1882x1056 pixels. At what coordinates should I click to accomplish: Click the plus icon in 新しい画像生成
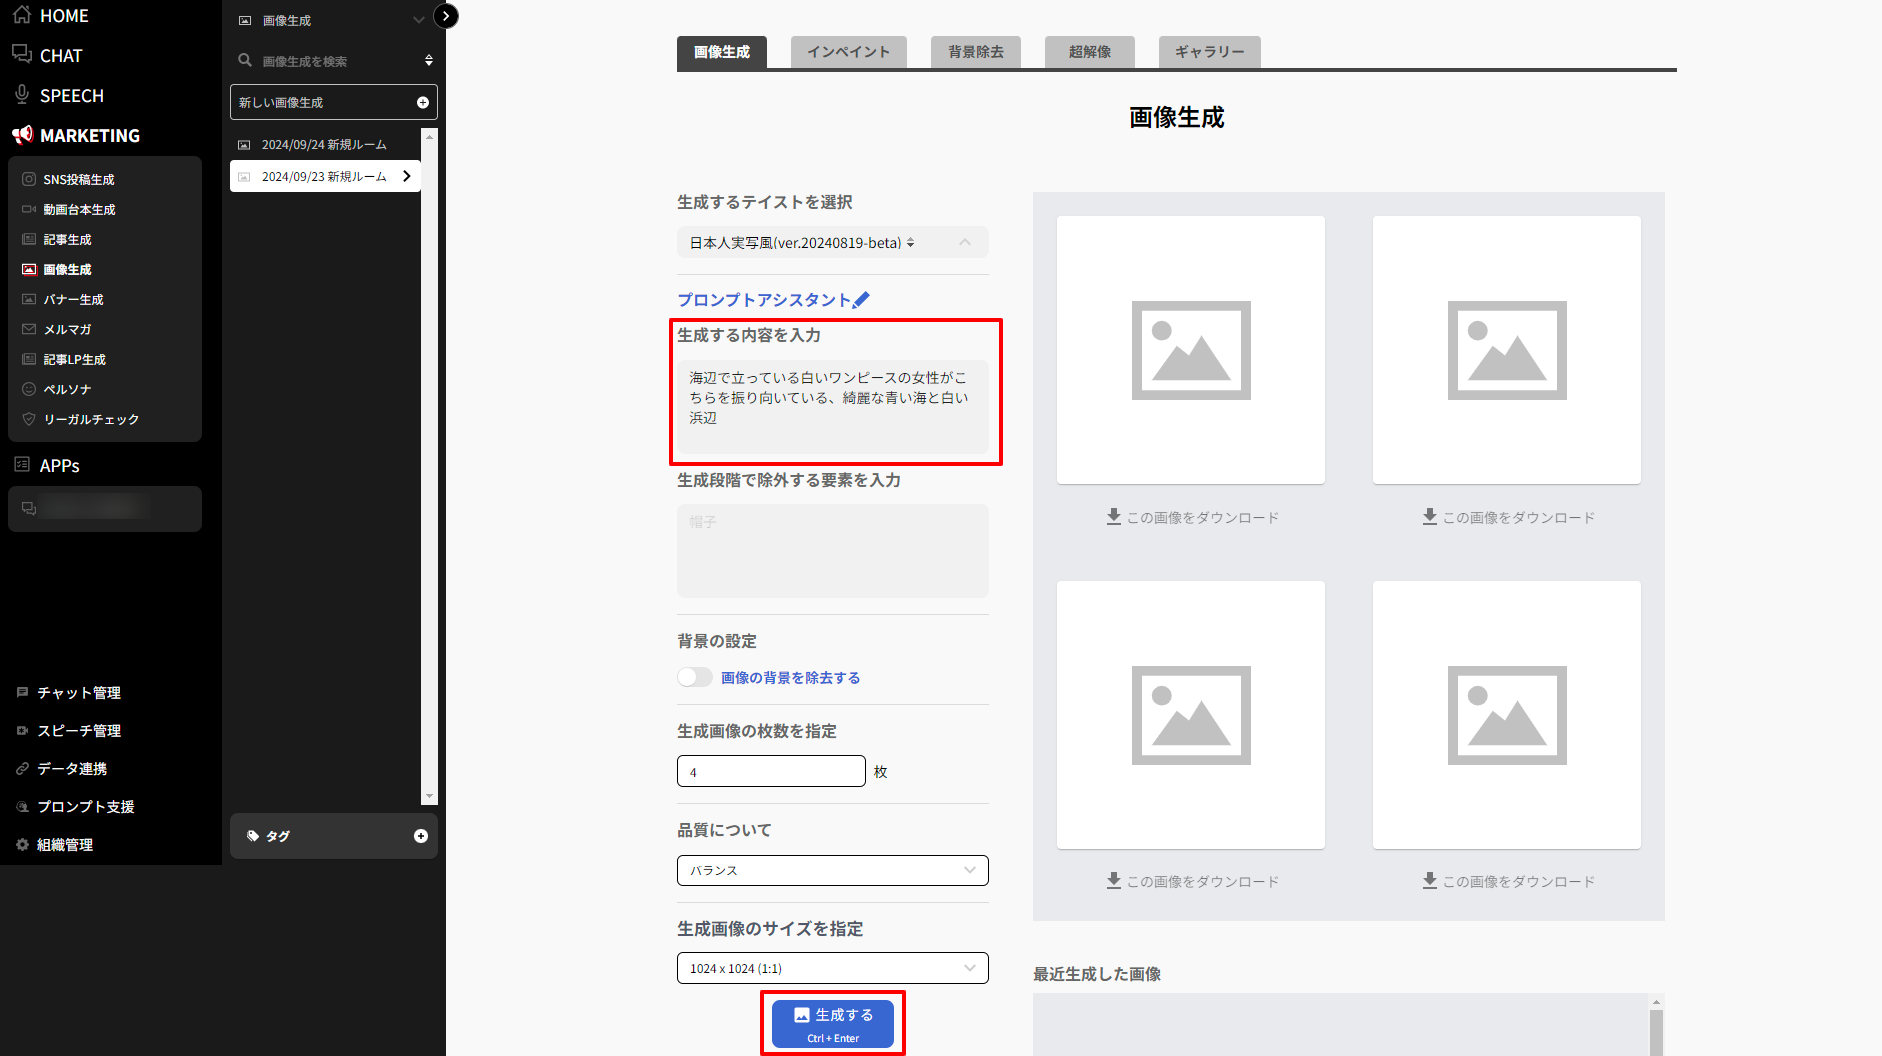tap(422, 103)
